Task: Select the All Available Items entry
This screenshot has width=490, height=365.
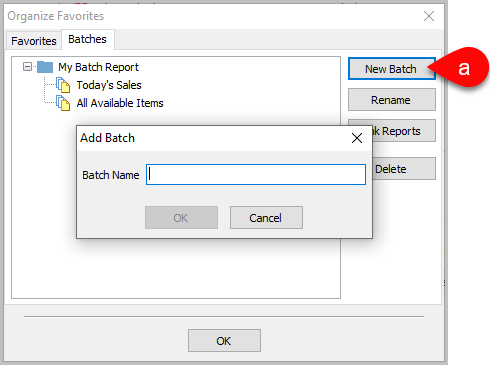Action: tap(120, 103)
